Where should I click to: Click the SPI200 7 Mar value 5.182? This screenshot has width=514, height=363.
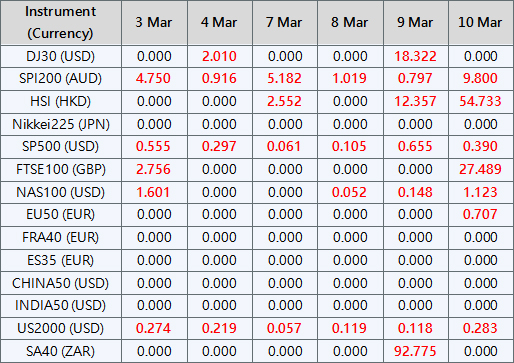(284, 79)
